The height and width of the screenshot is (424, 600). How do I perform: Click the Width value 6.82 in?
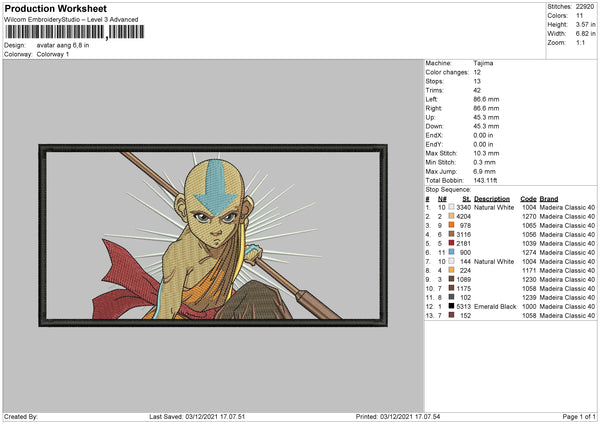point(585,34)
